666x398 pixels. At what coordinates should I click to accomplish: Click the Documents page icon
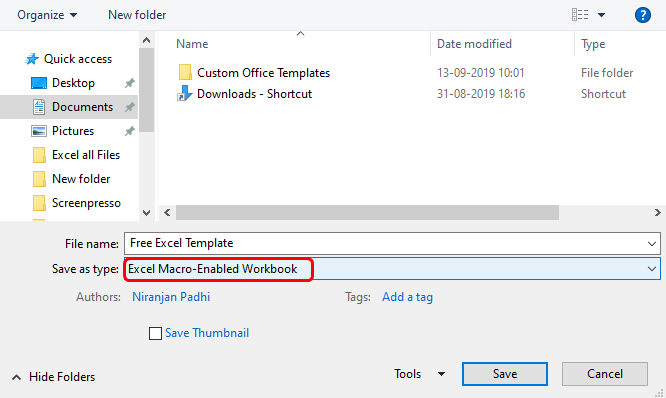[39, 107]
